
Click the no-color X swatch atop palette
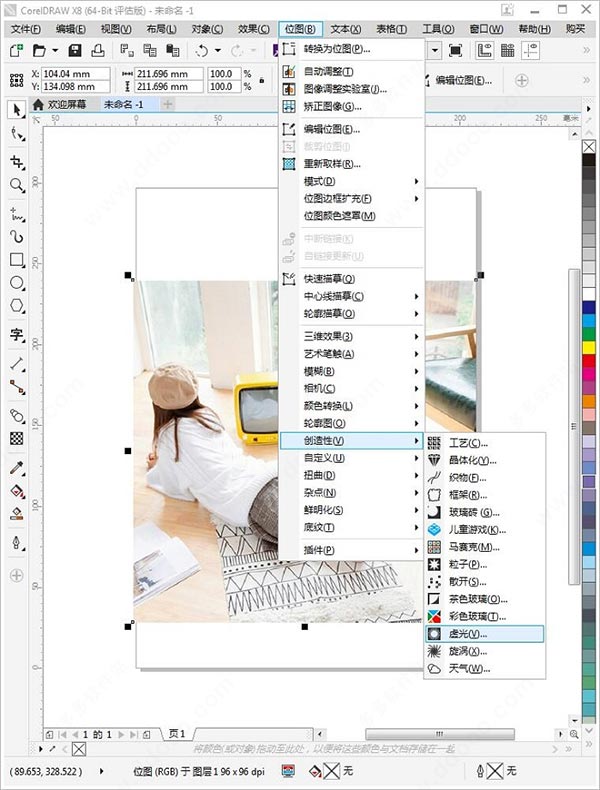click(x=588, y=147)
